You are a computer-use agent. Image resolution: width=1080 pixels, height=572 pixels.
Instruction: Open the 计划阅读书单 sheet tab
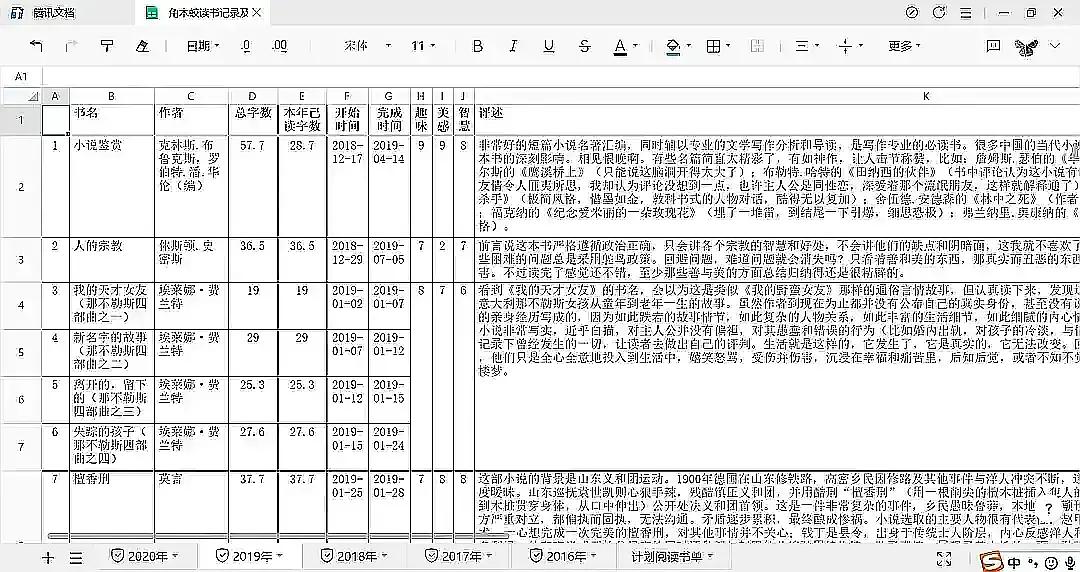coord(667,556)
